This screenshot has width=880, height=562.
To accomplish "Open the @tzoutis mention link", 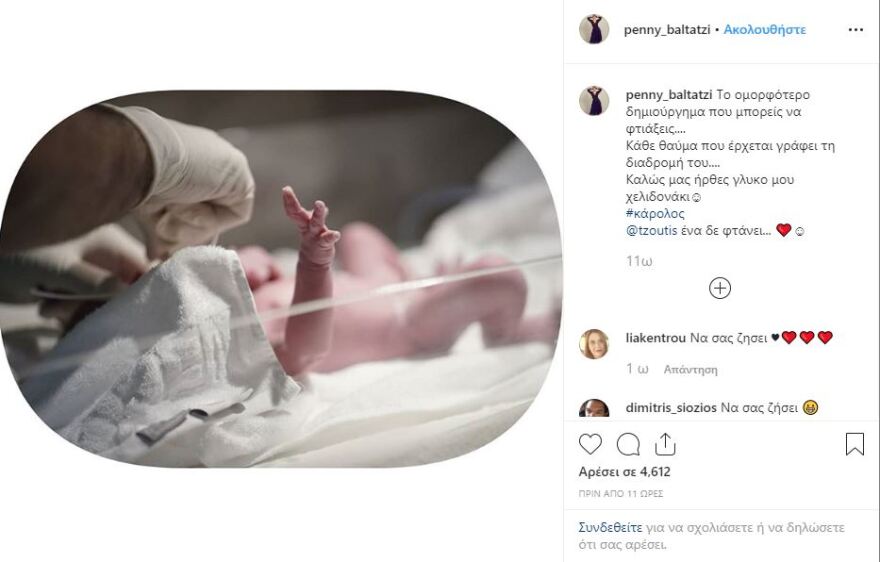I will tap(652, 230).
